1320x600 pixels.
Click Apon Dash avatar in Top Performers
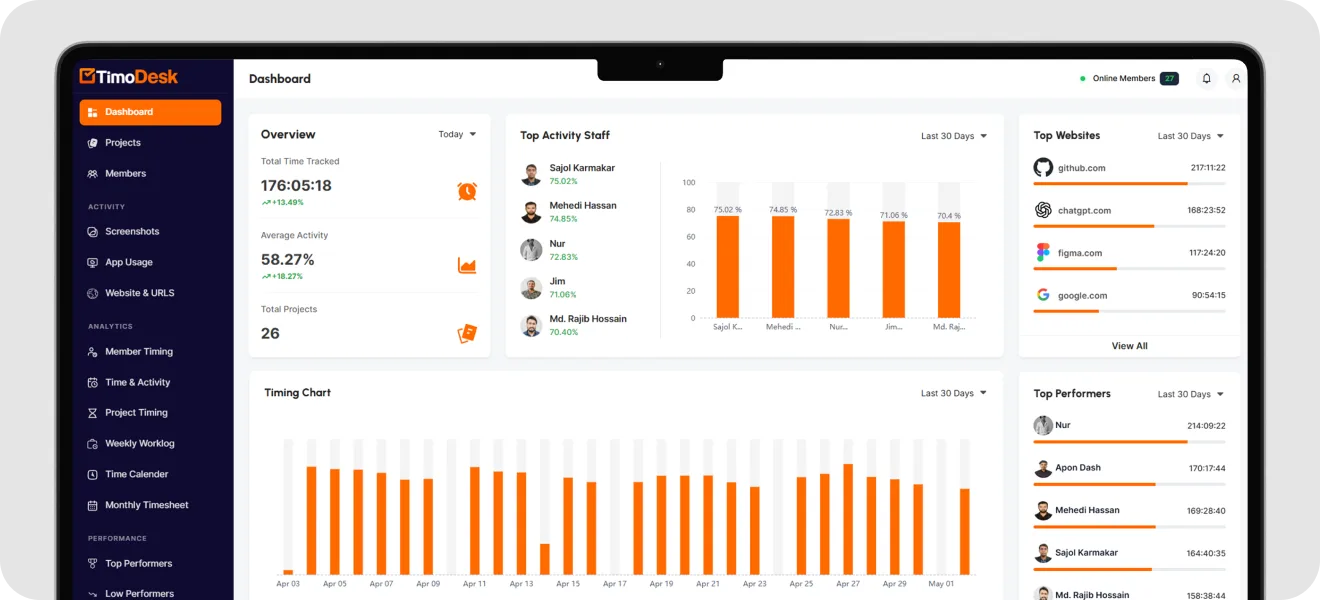[1043, 468]
